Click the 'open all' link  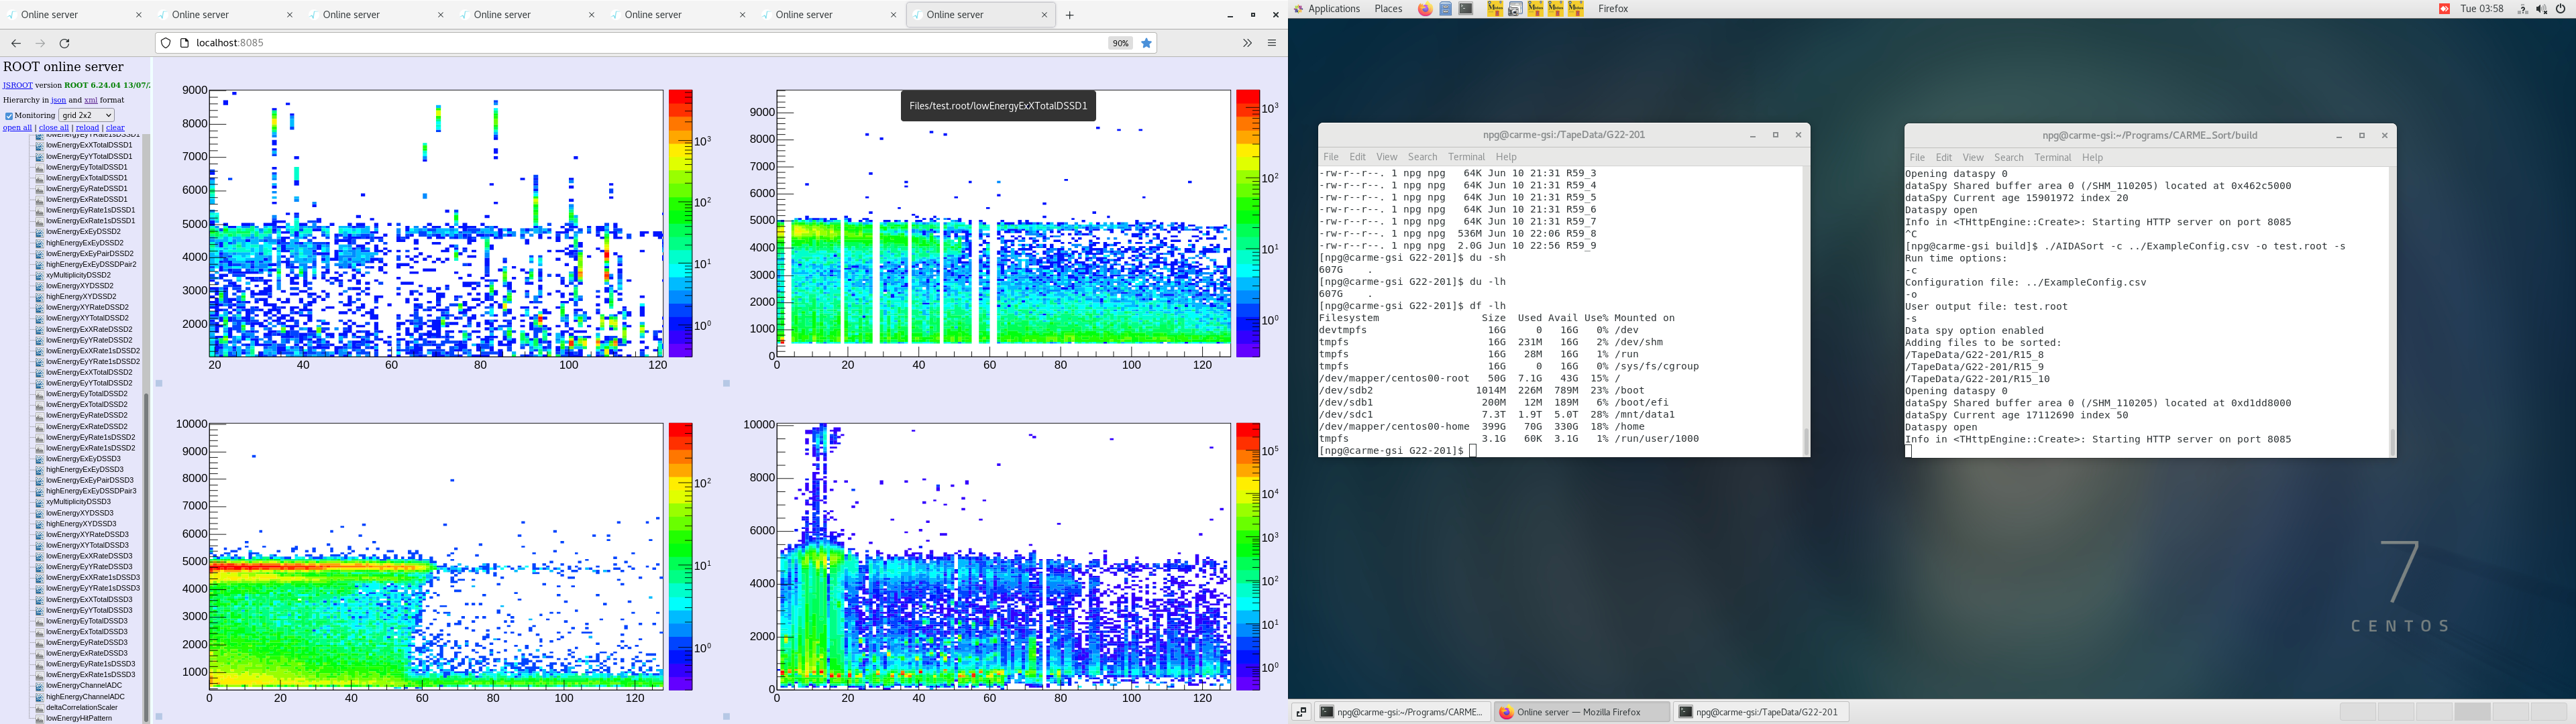pos(17,128)
